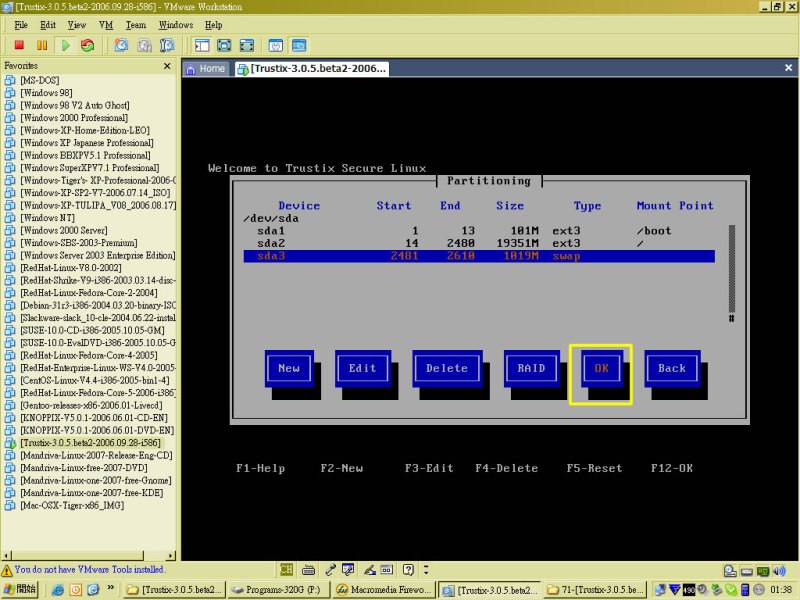Click the Delete partition button
This screenshot has width=800, height=600.
447,368
